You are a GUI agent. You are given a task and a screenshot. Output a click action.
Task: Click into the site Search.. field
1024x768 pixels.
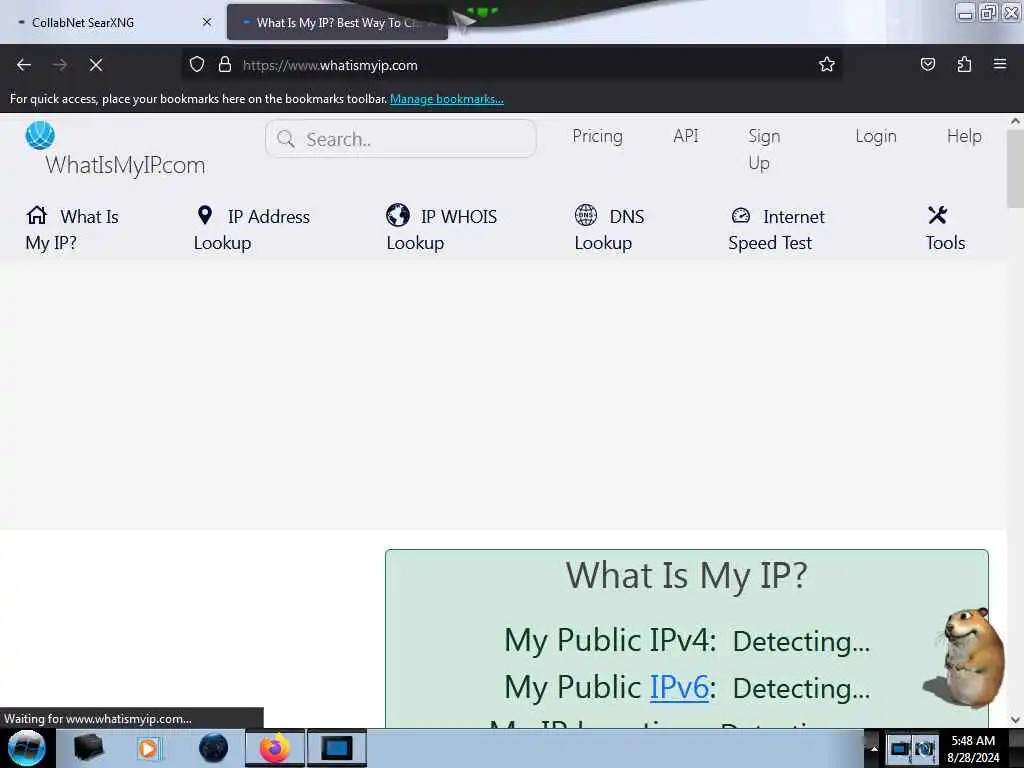tap(401, 138)
